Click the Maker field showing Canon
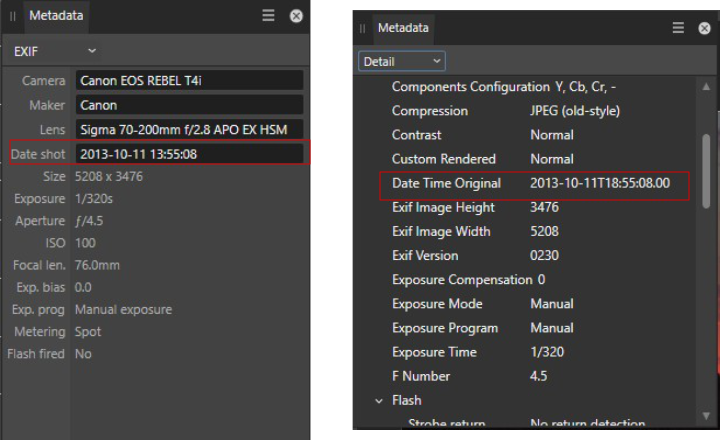Viewport: 720px width, 440px height. 189,105
